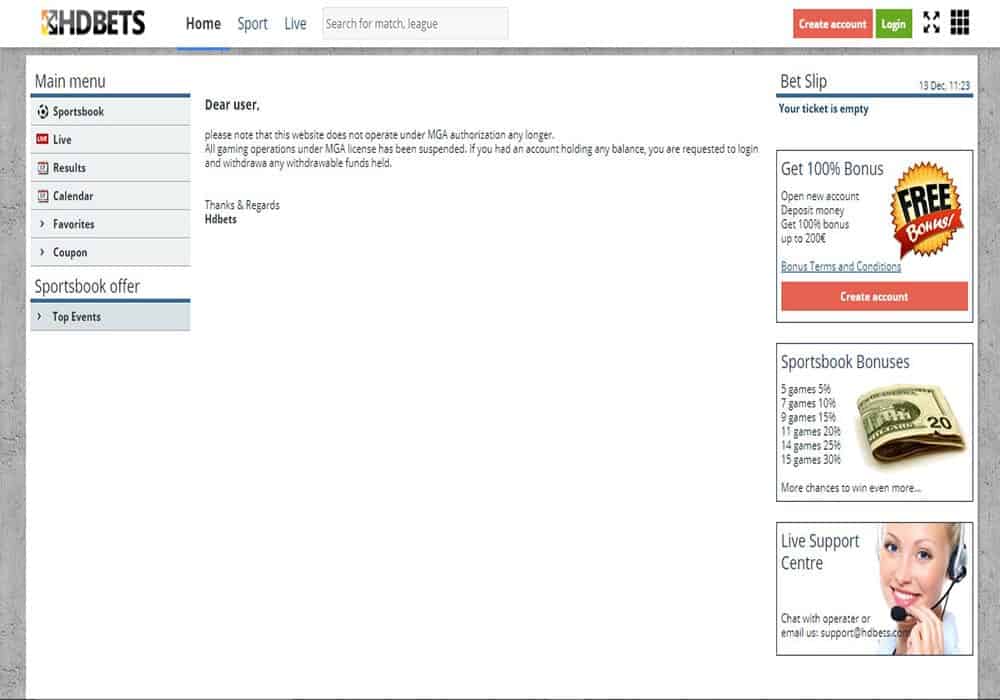Click the '15 games 30%' bonus line
This screenshot has height=700, width=1000.
click(x=811, y=460)
